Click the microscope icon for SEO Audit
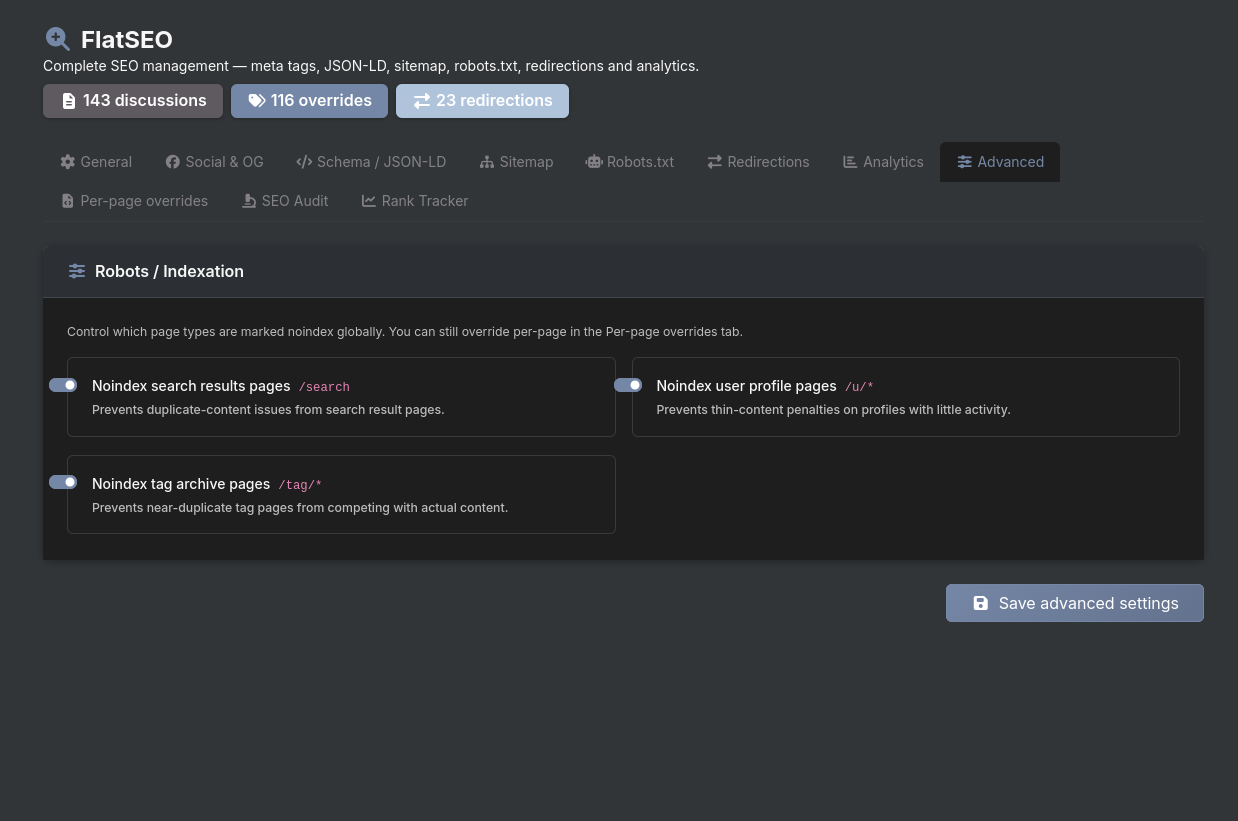1238x821 pixels. point(249,201)
